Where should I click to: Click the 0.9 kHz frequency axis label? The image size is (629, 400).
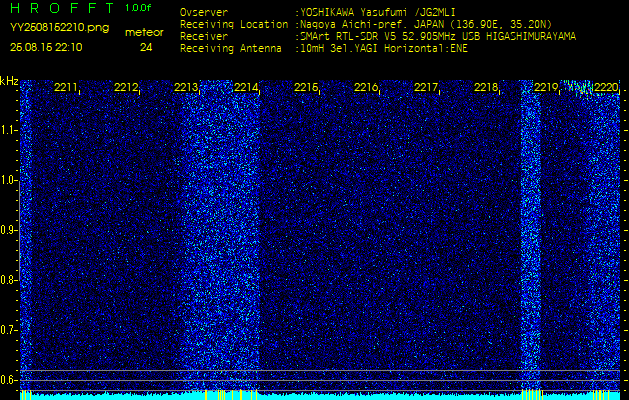tap(8, 230)
